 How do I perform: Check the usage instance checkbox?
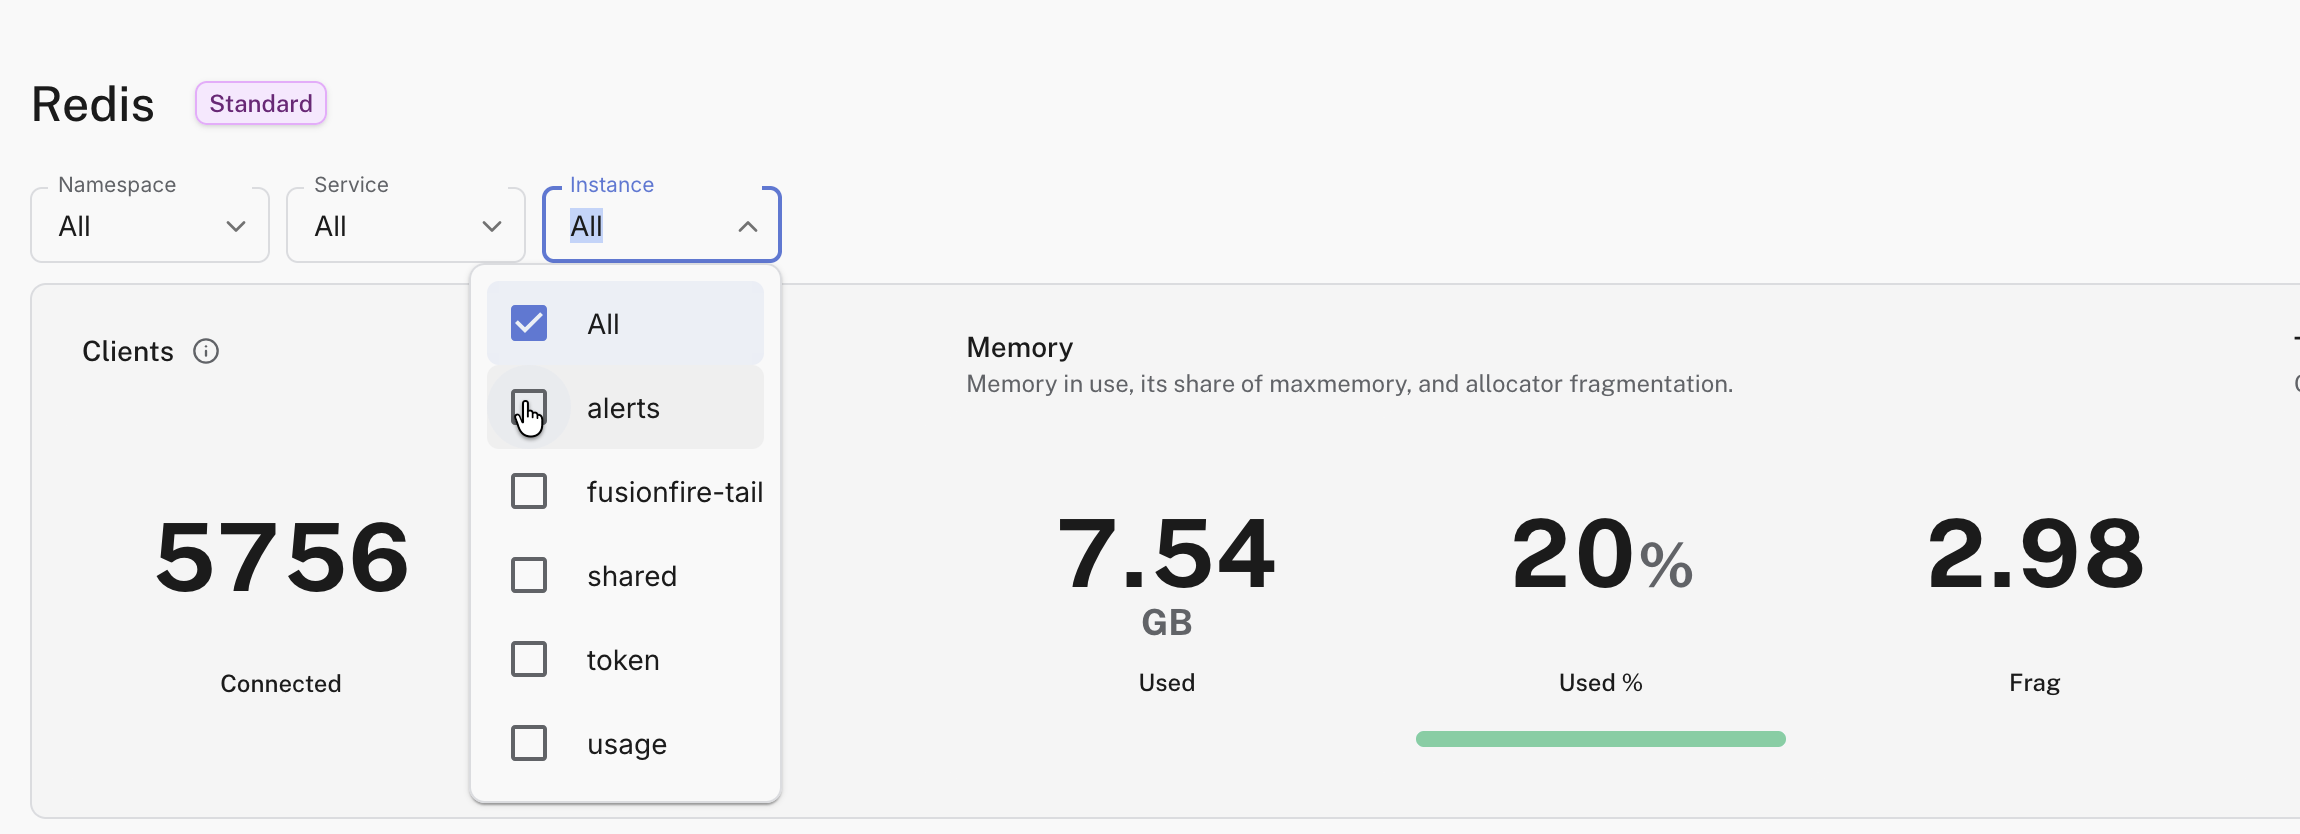pyautogui.click(x=529, y=743)
